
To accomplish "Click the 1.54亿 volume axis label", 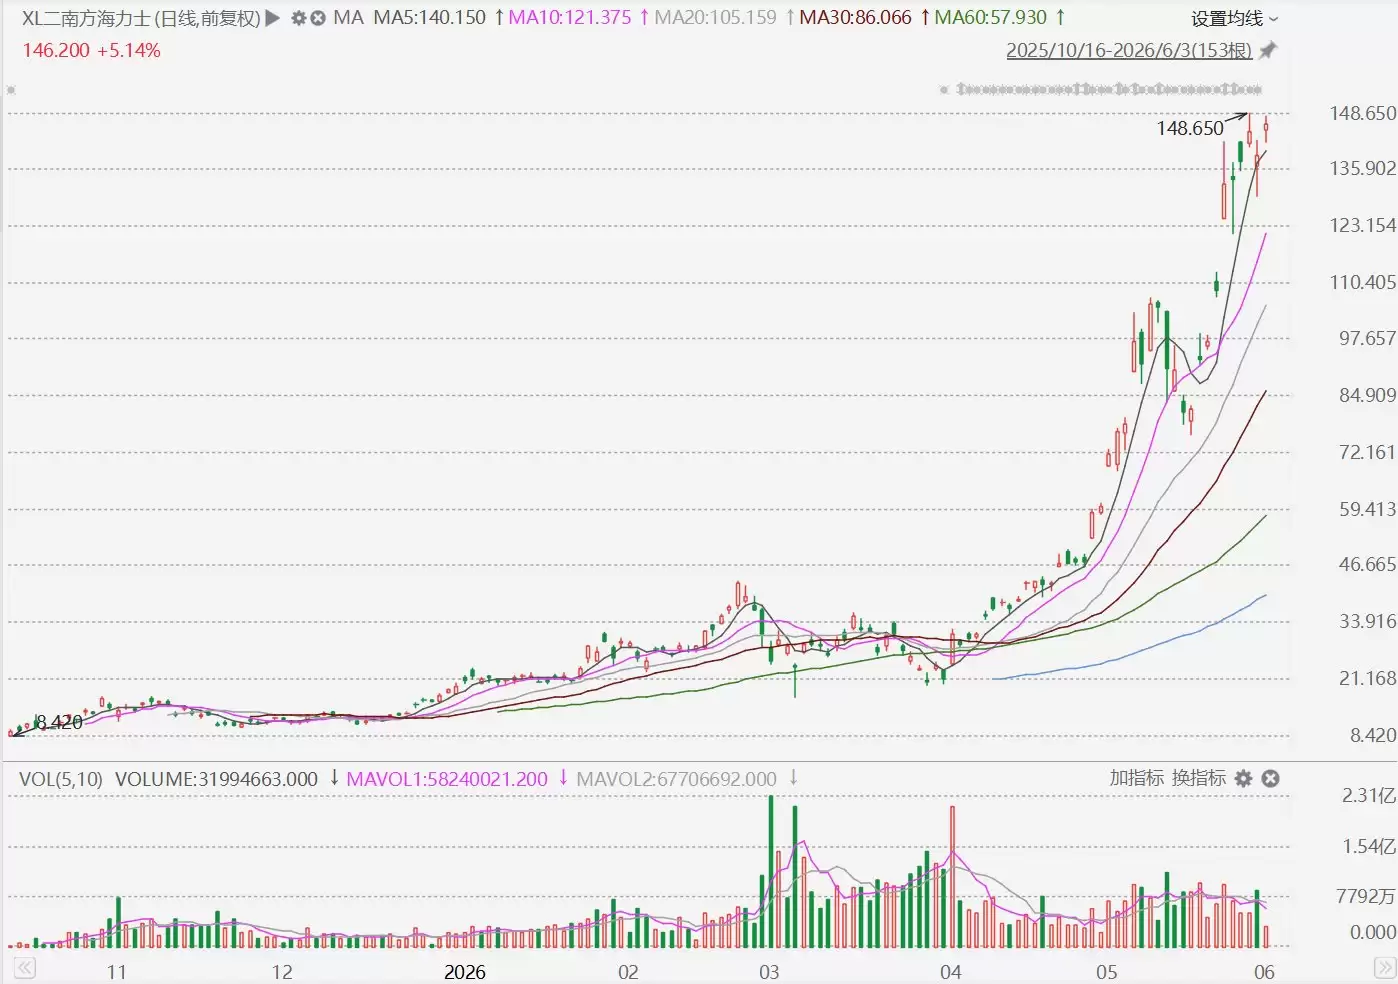I will coord(1369,847).
